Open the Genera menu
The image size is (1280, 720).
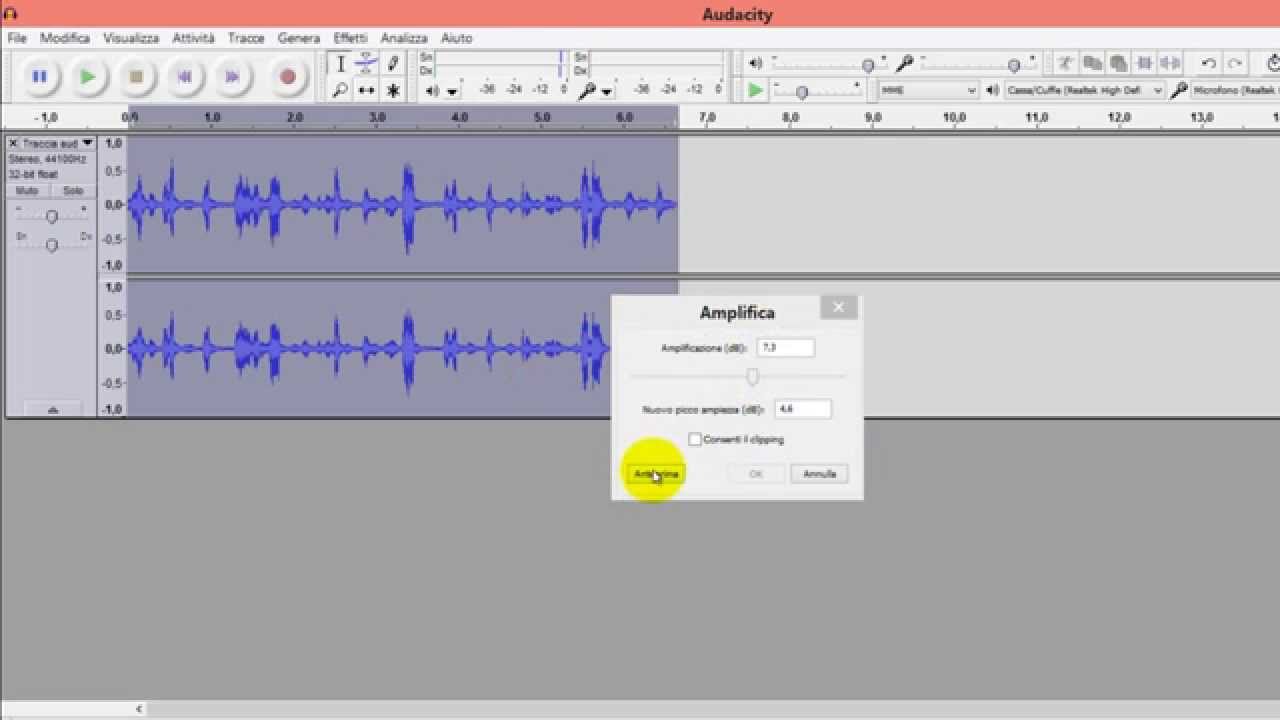(x=299, y=38)
